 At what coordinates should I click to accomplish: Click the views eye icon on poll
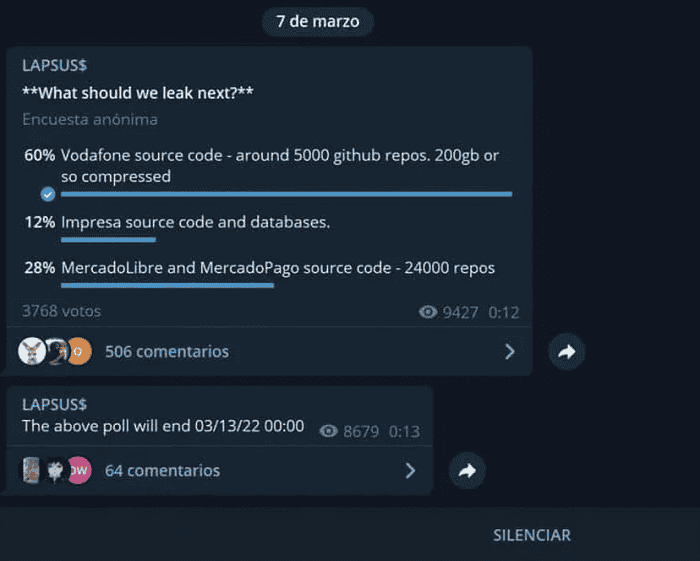pyautogui.click(x=428, y=312)
